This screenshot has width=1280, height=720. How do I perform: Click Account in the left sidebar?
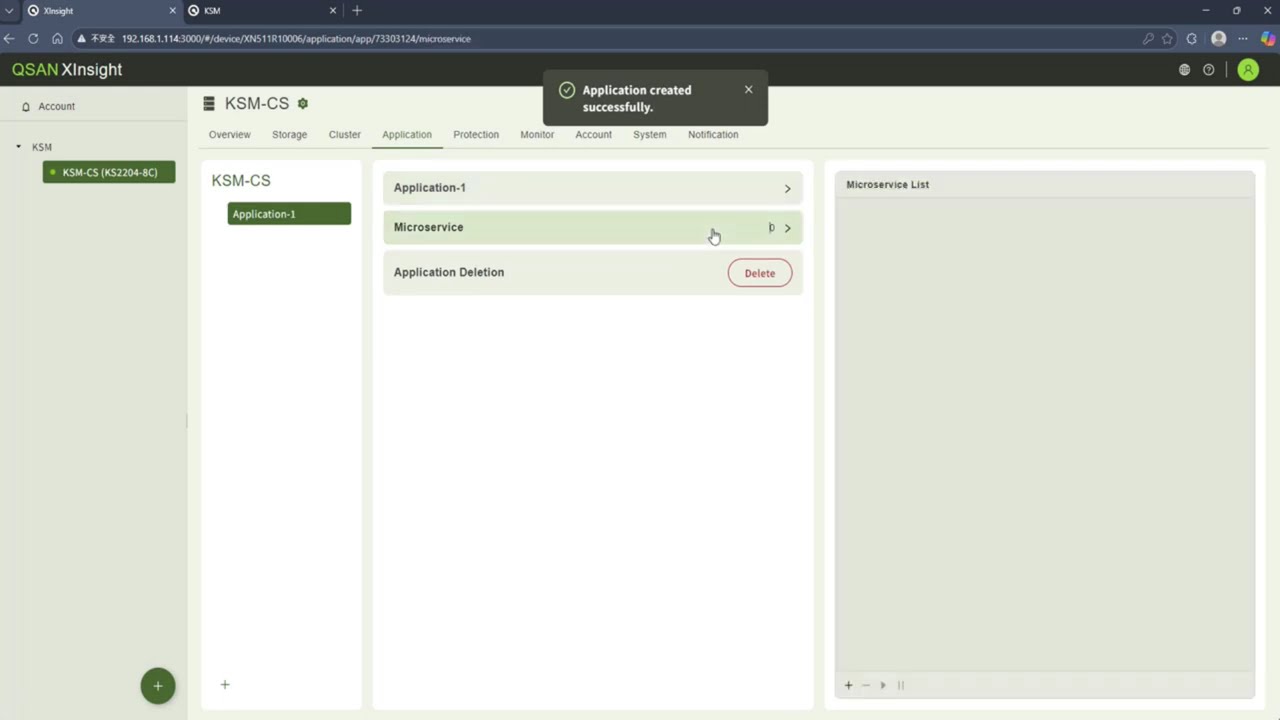(57, 107)
